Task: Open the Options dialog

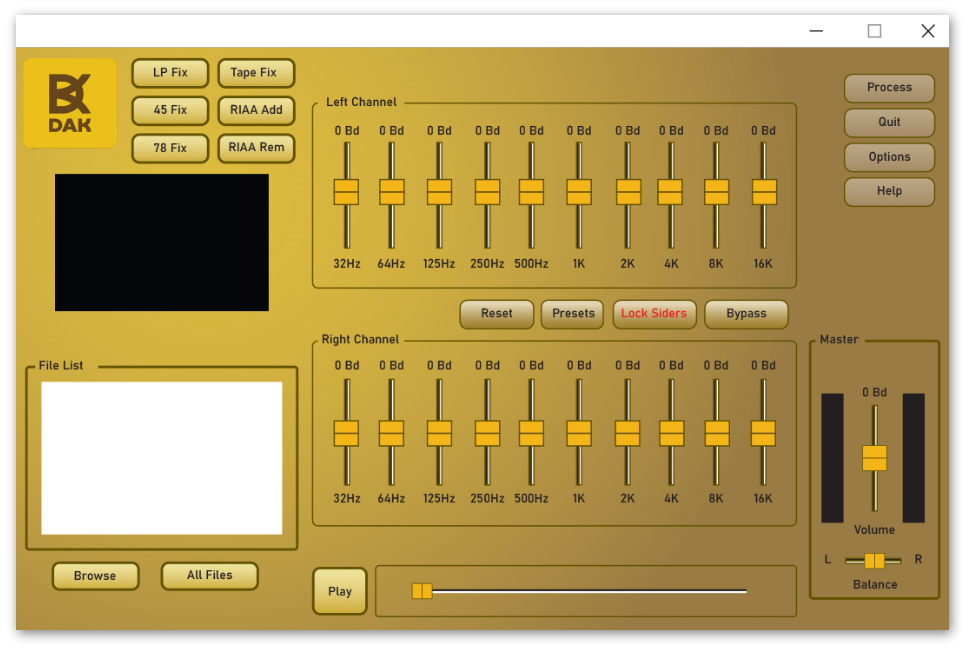Action: (x=889, y=157)
